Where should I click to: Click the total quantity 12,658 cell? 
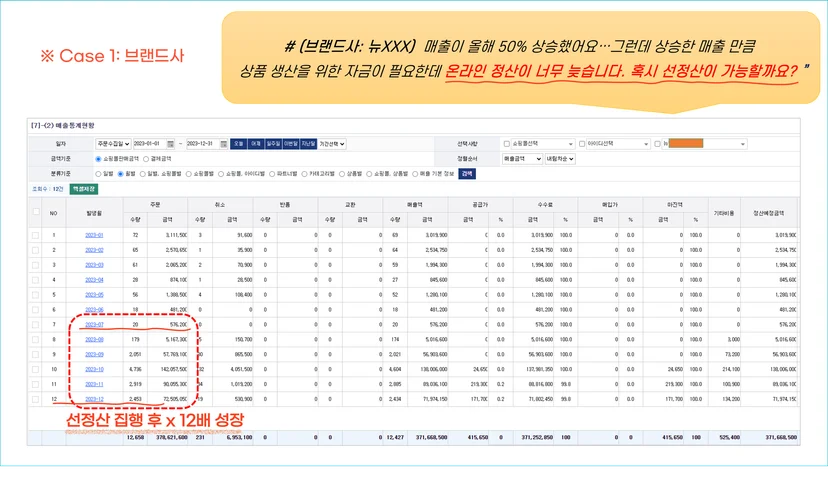[135, 437]
